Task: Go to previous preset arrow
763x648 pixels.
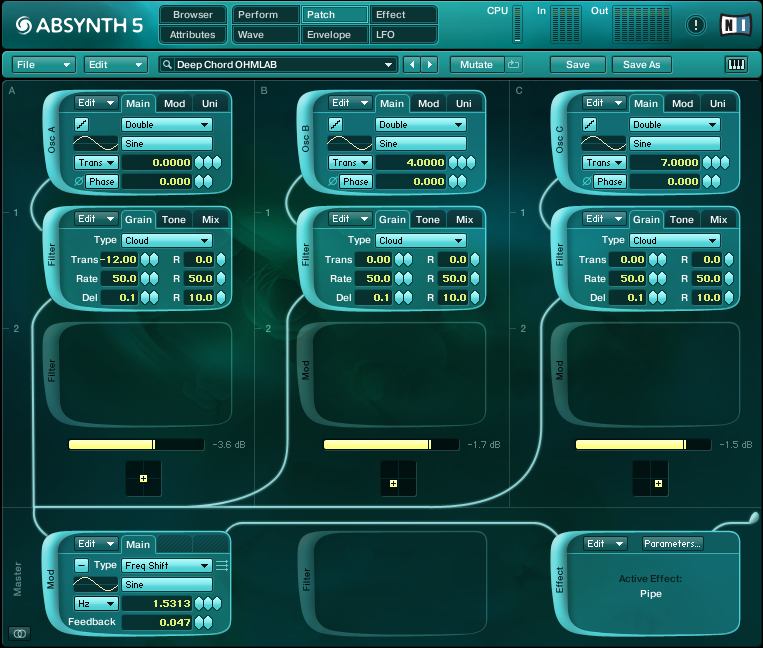Action: coord(412,64)
